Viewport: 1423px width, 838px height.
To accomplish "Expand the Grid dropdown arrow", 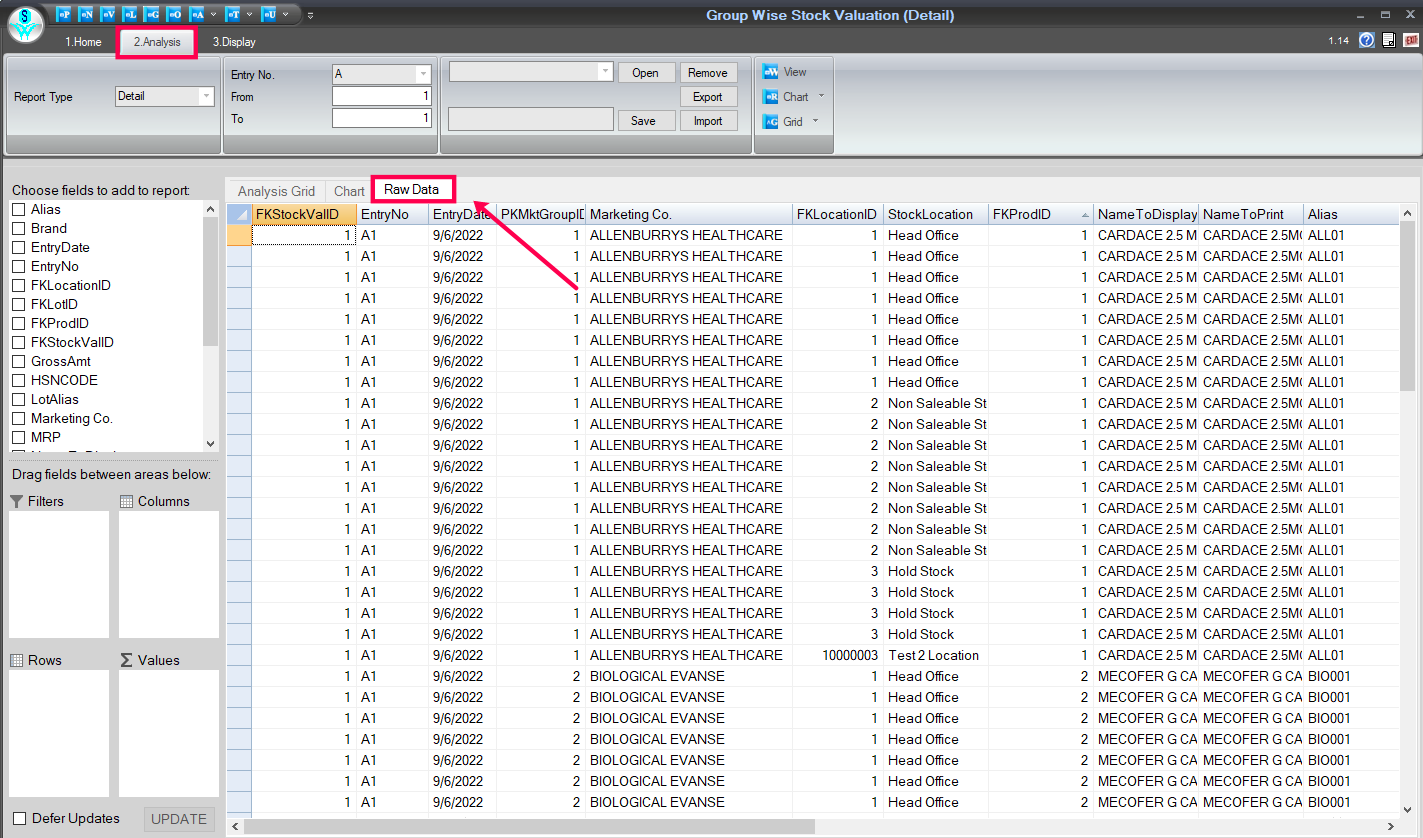I will pyautogui.click(x=815, y=122).
